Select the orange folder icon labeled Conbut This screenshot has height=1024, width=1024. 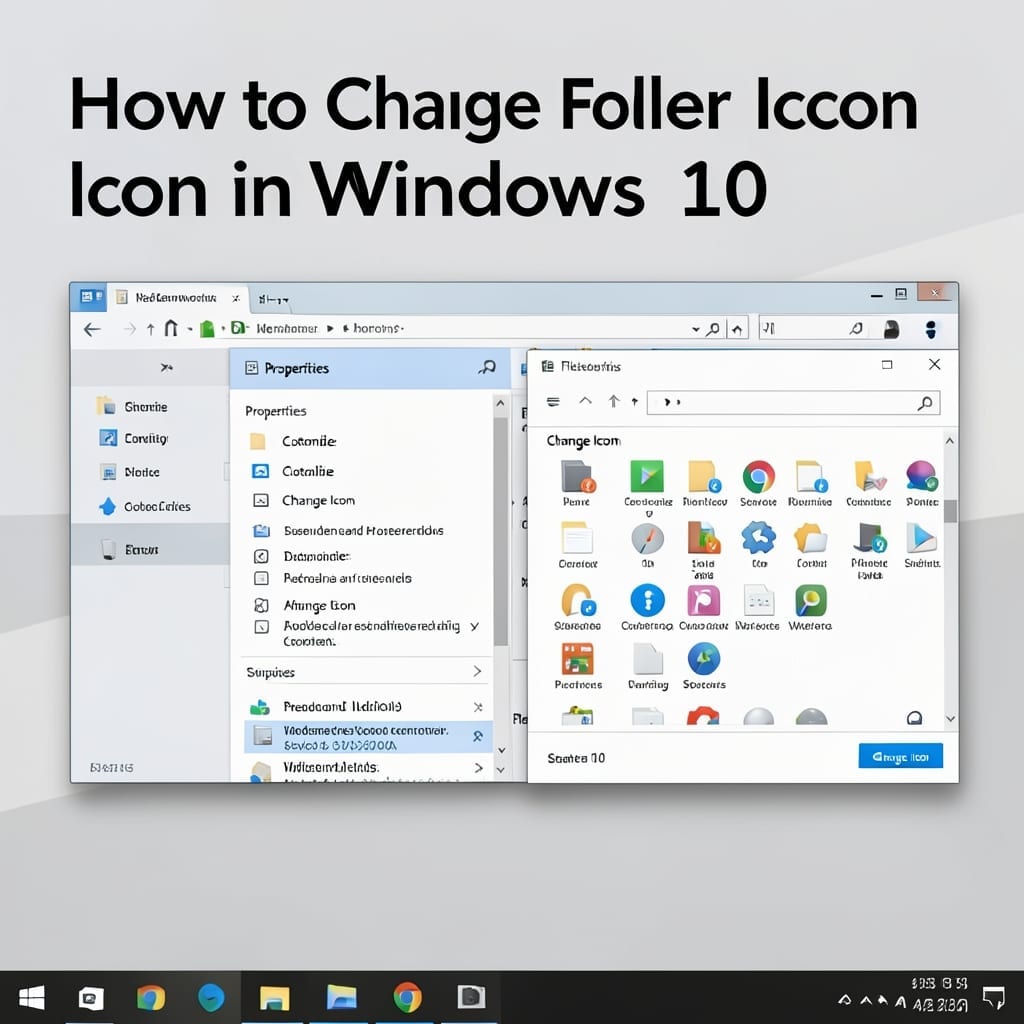click(810, 539)
